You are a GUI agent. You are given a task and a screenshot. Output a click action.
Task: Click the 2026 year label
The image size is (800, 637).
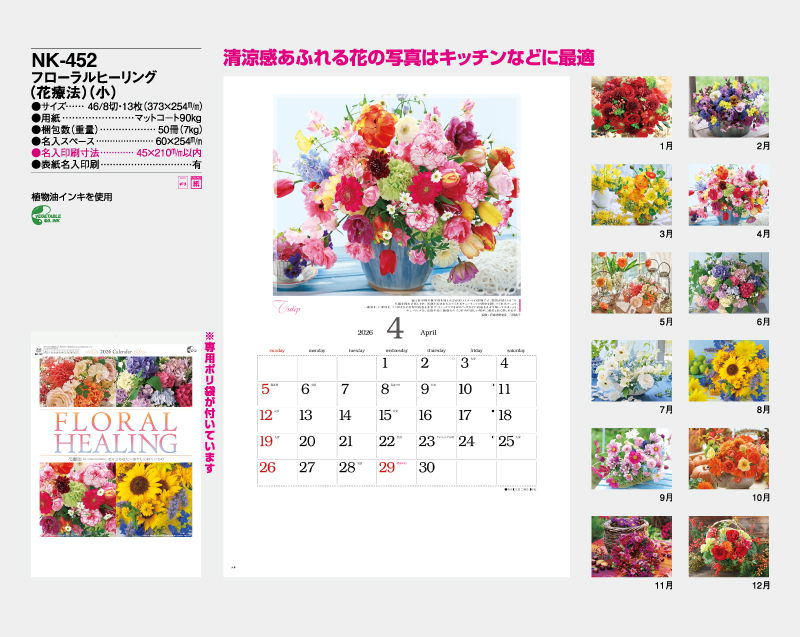[x=365, y=333]
